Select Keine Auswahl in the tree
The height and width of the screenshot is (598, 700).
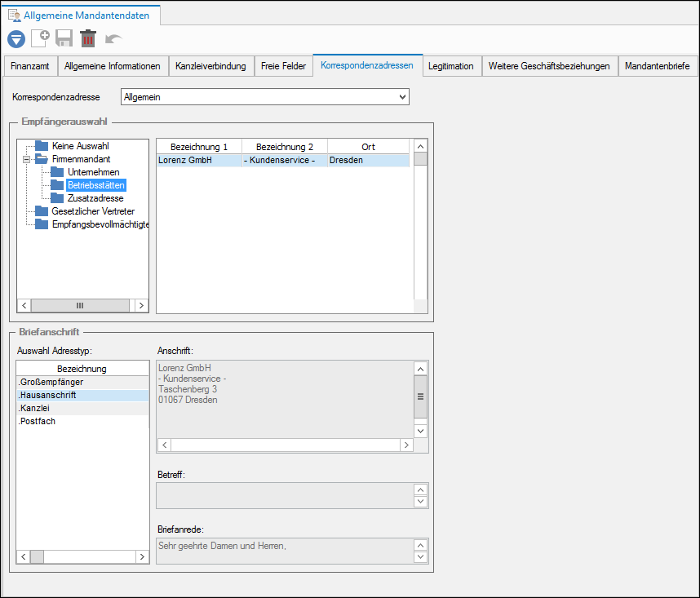[x=80, y=146]
